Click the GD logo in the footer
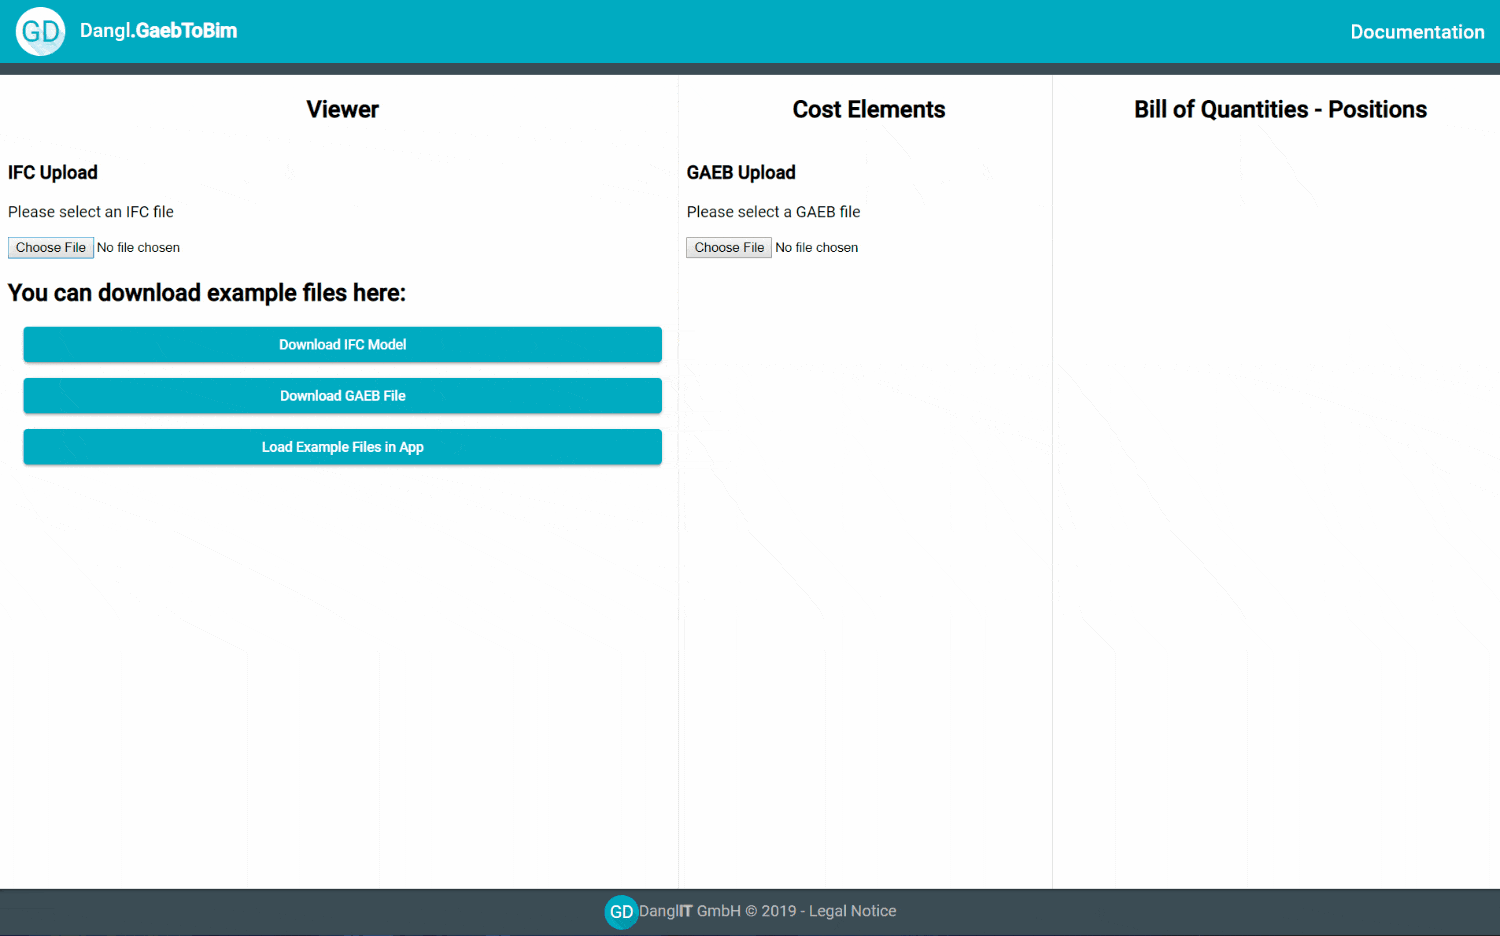The height and width of the screenshot is (936, 1500). [621, 911]
